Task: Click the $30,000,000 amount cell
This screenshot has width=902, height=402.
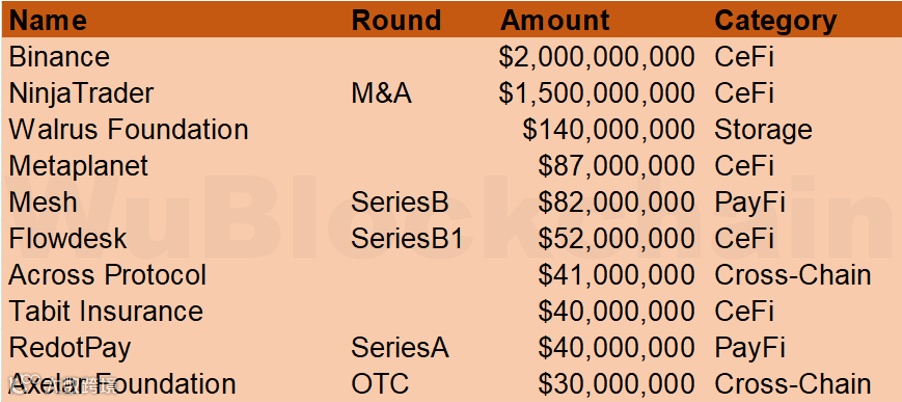Action: click(617, 384)
